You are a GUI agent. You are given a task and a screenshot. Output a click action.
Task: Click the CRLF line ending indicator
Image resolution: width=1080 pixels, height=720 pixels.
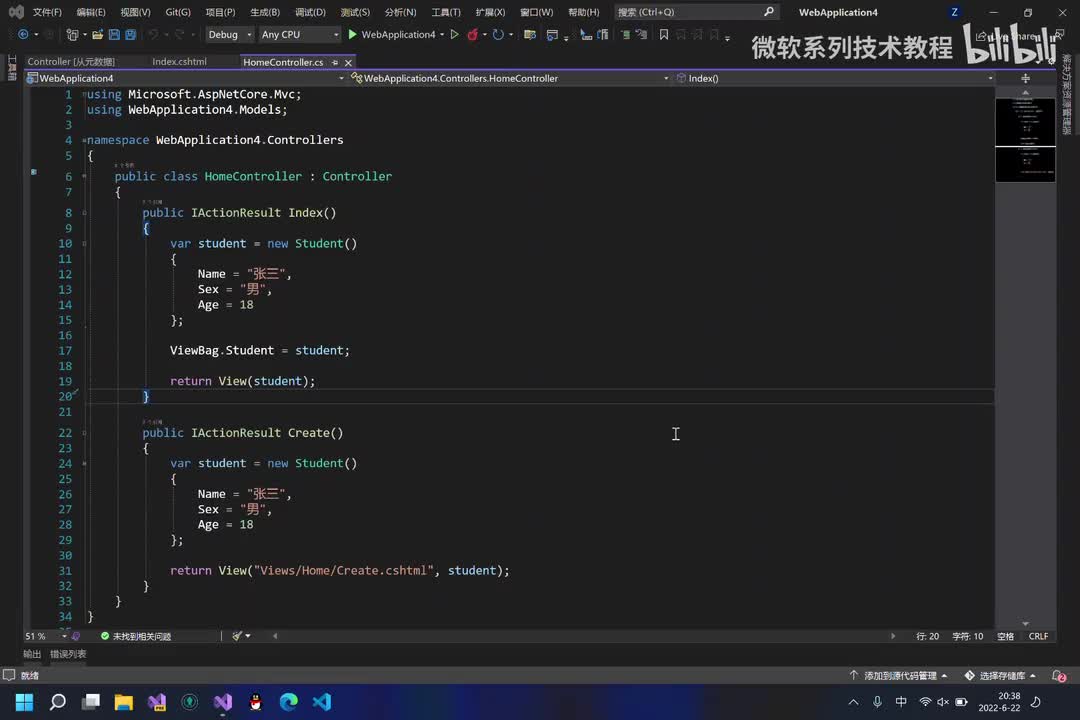[1038, 636]
